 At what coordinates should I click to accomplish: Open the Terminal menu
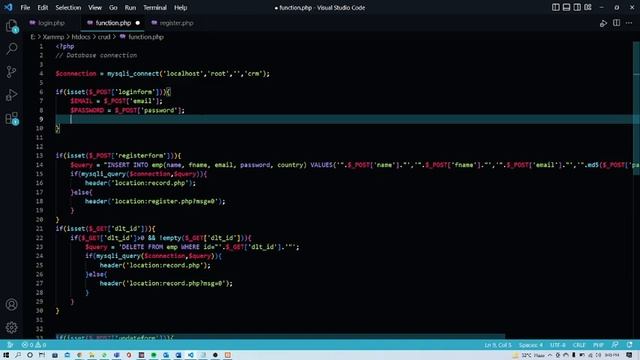[x=155, y=7]
